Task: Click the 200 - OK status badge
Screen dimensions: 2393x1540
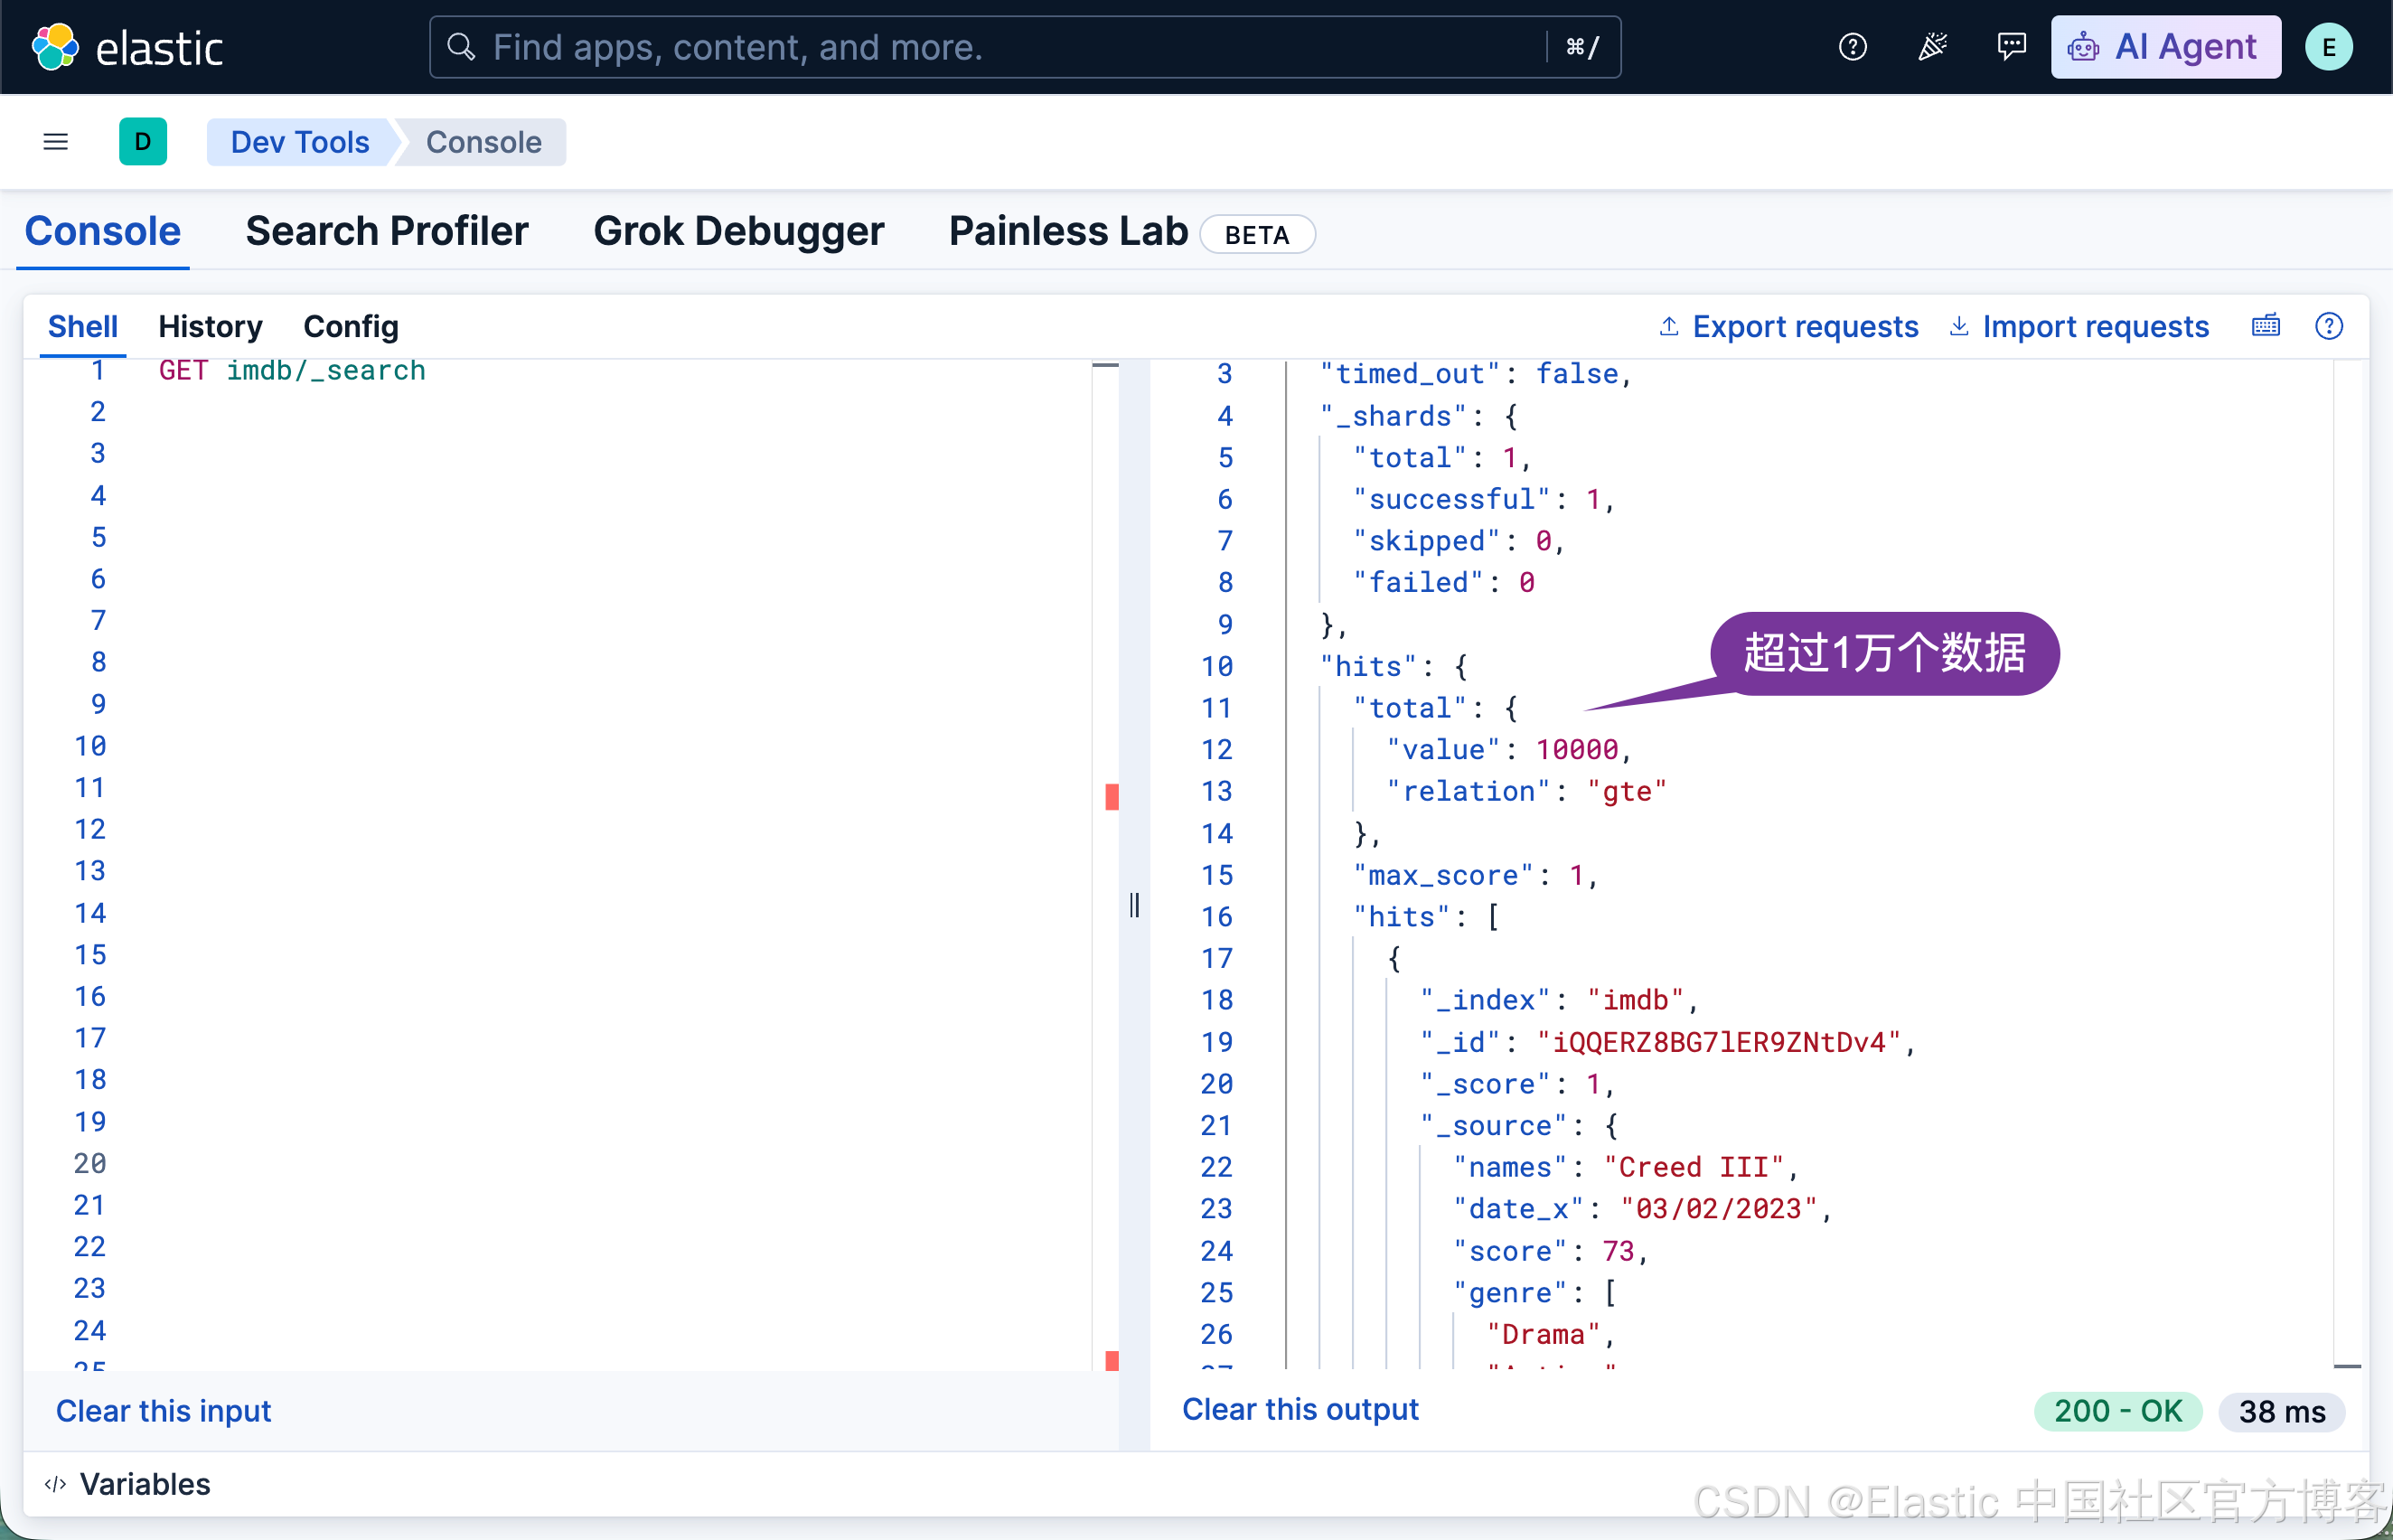Action: pos(2118,1411)
